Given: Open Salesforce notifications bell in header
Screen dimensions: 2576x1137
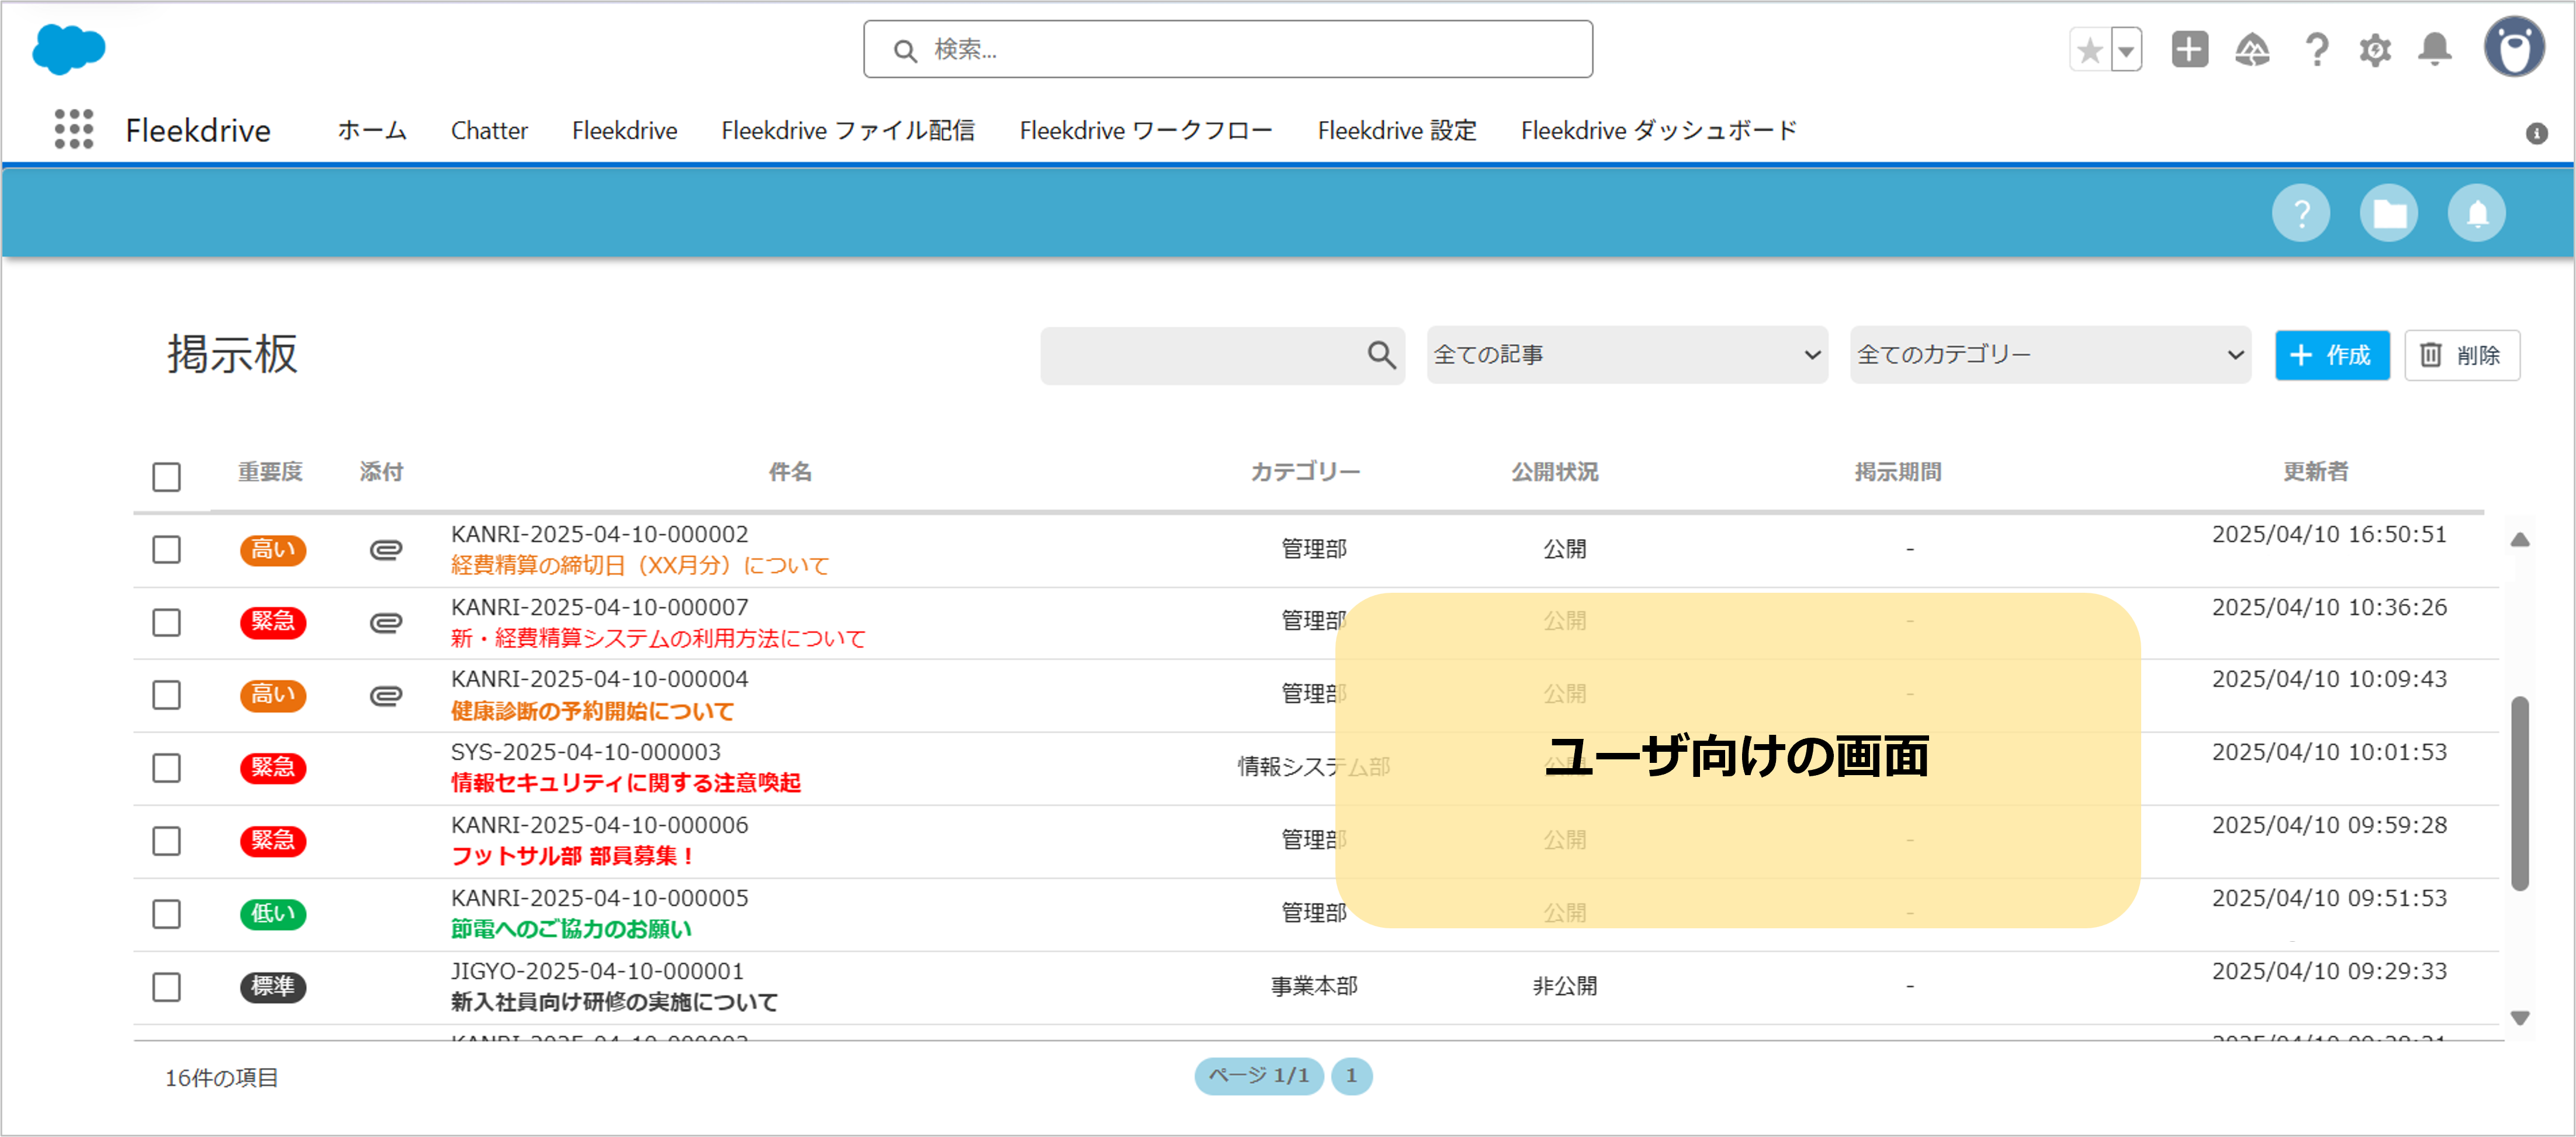Looking at the screenshot, I should click(x=2435, y=50).
